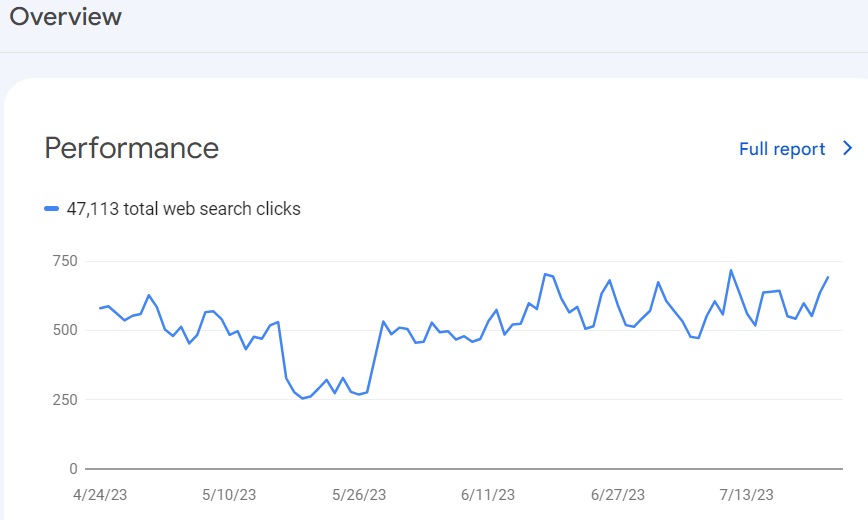The height and width of the screenshot is (520, 868).
Task: Click the Performance card heading
Action: click(x=131, y=148)
